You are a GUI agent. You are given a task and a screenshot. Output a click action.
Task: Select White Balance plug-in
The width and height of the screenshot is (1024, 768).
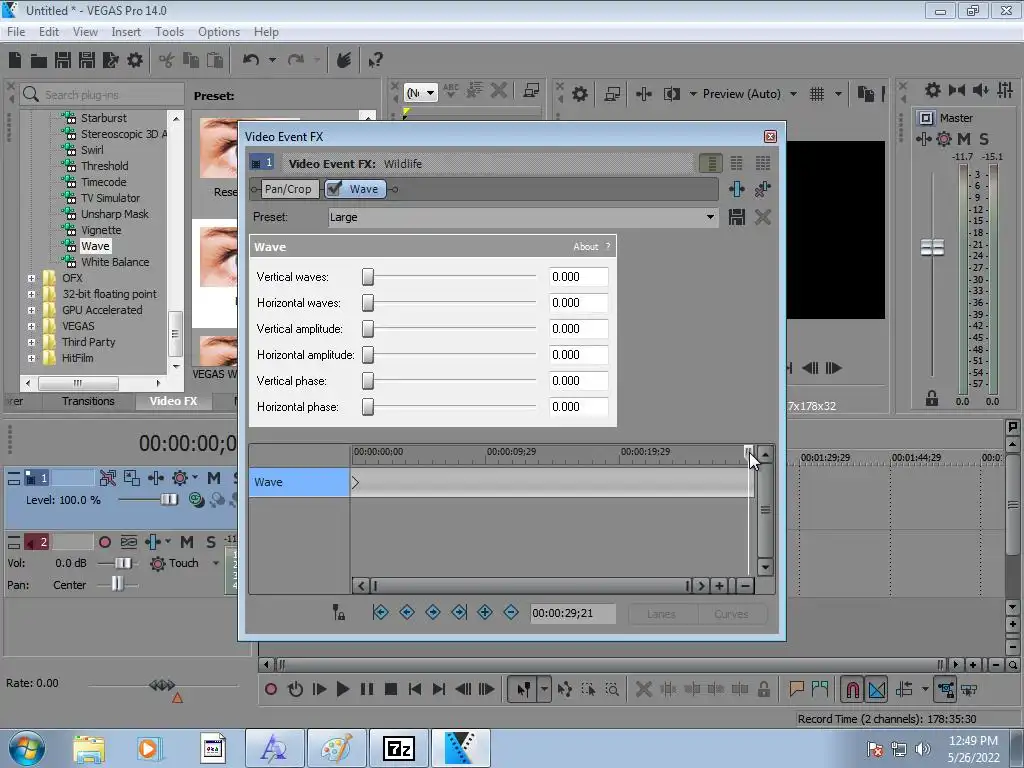[115, 262]
